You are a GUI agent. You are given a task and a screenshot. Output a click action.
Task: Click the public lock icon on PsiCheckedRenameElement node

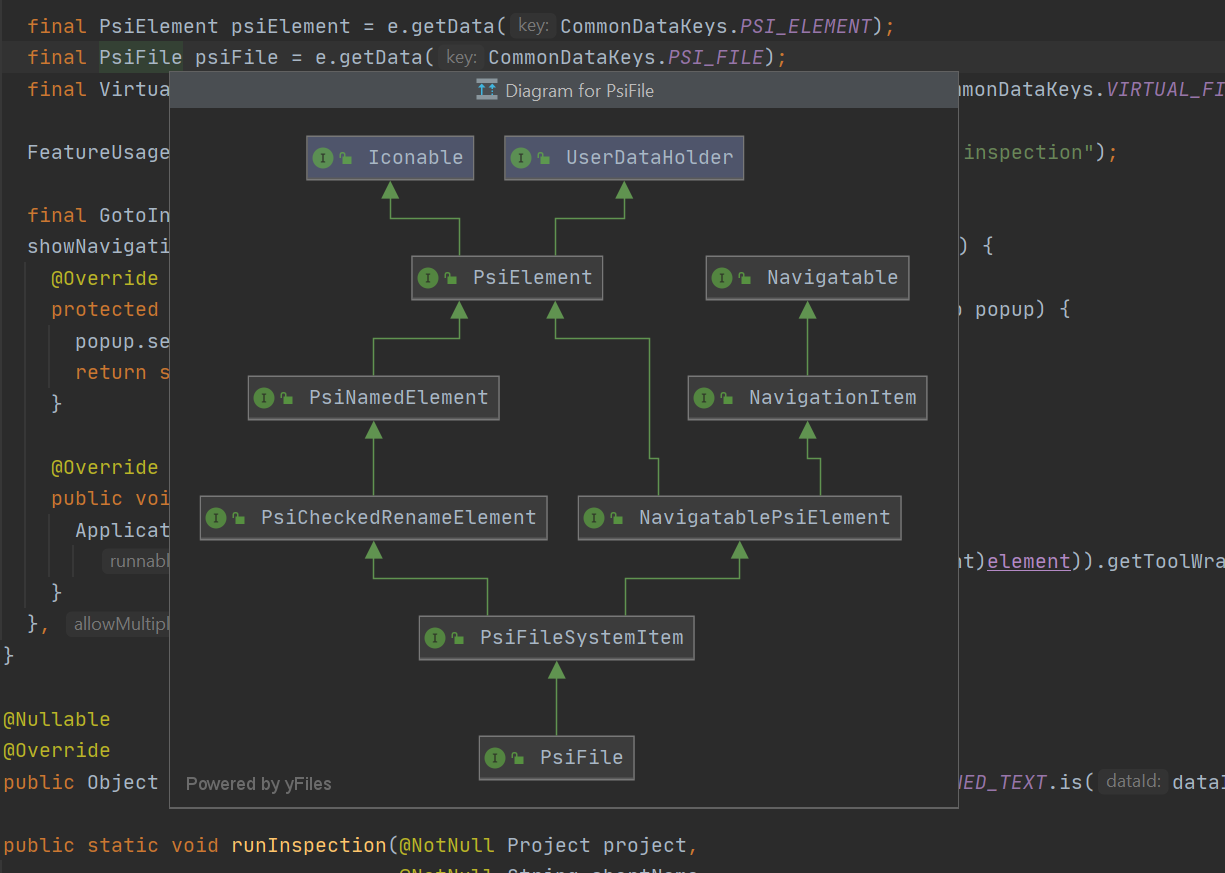238,518
